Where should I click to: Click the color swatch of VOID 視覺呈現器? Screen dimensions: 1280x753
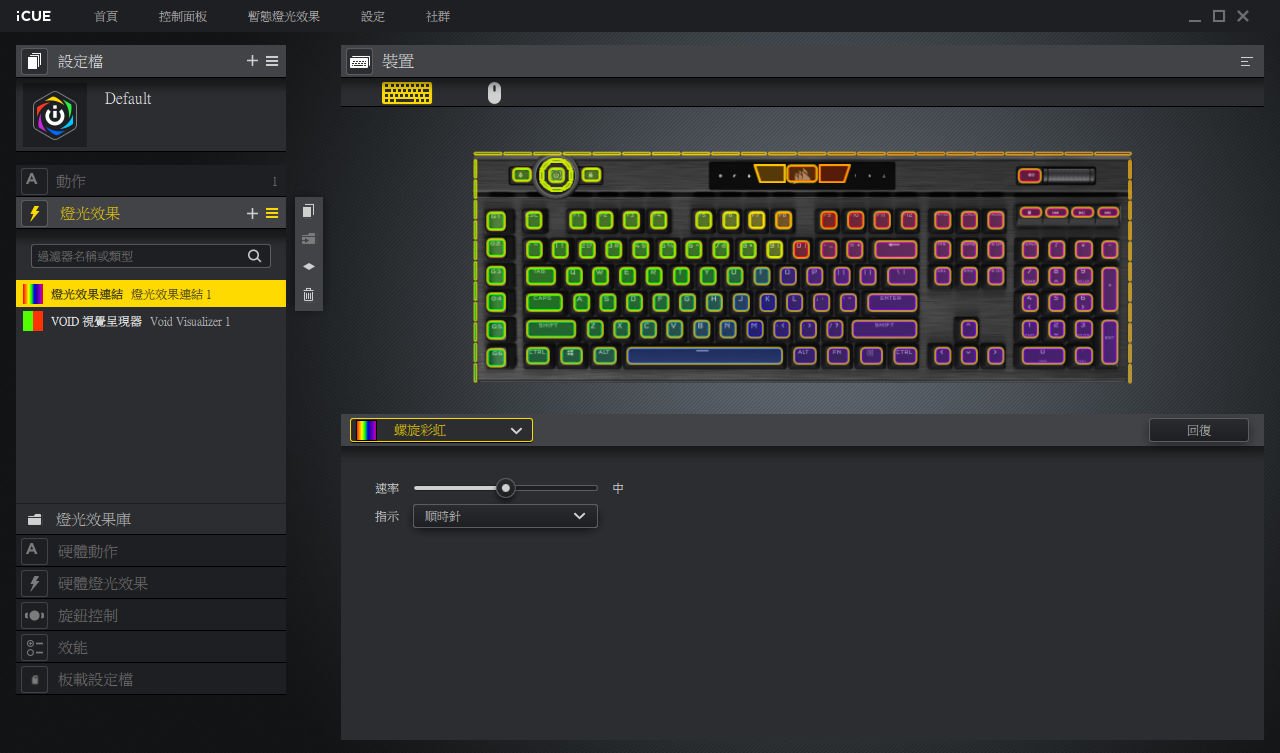[33, 321]
